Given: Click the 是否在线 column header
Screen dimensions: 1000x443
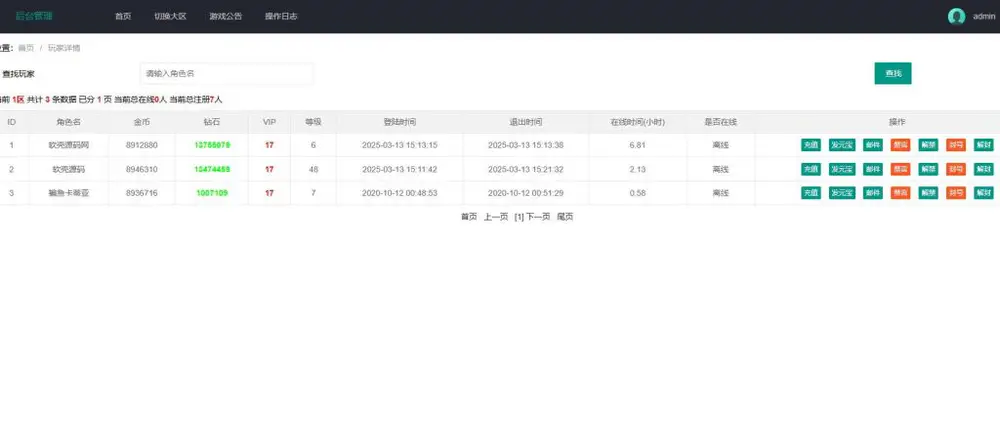Looking at the screenshot, I should tap(721, 122).
